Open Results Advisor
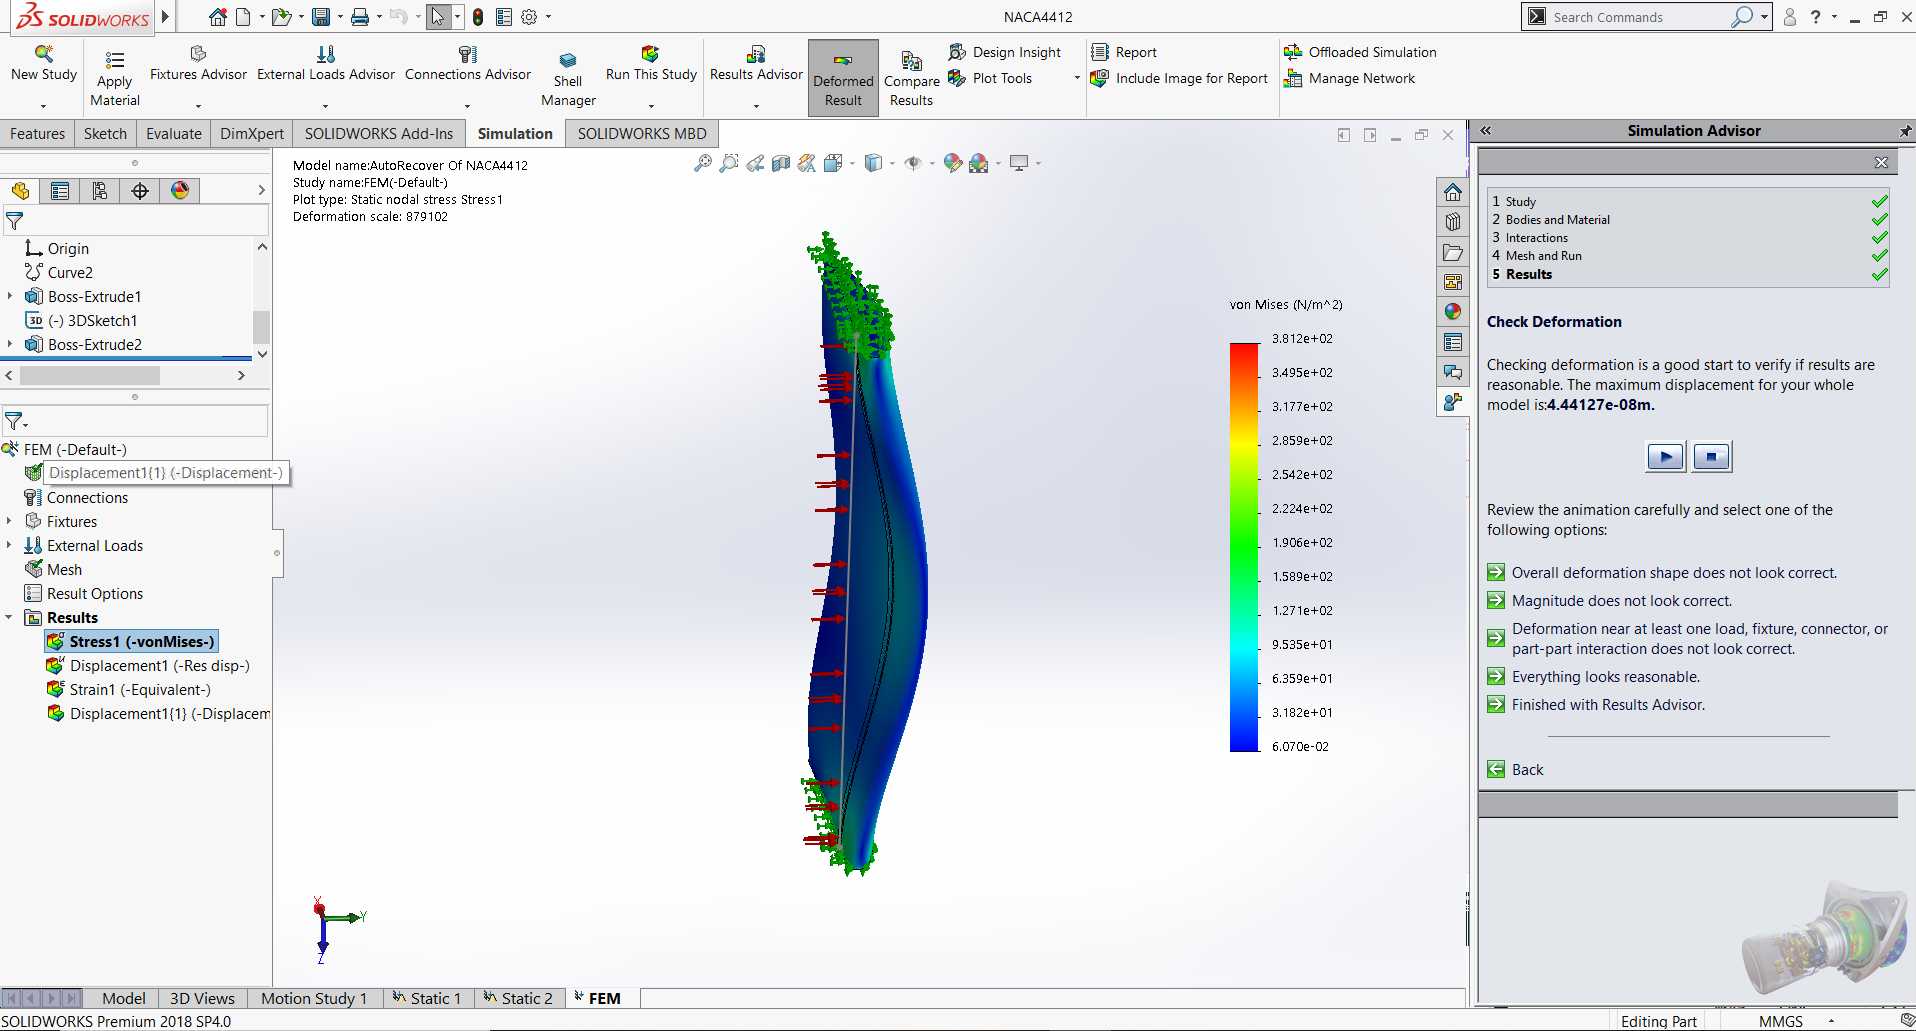This screenshot has height=1031, width=1916. (x=756, y=64)
